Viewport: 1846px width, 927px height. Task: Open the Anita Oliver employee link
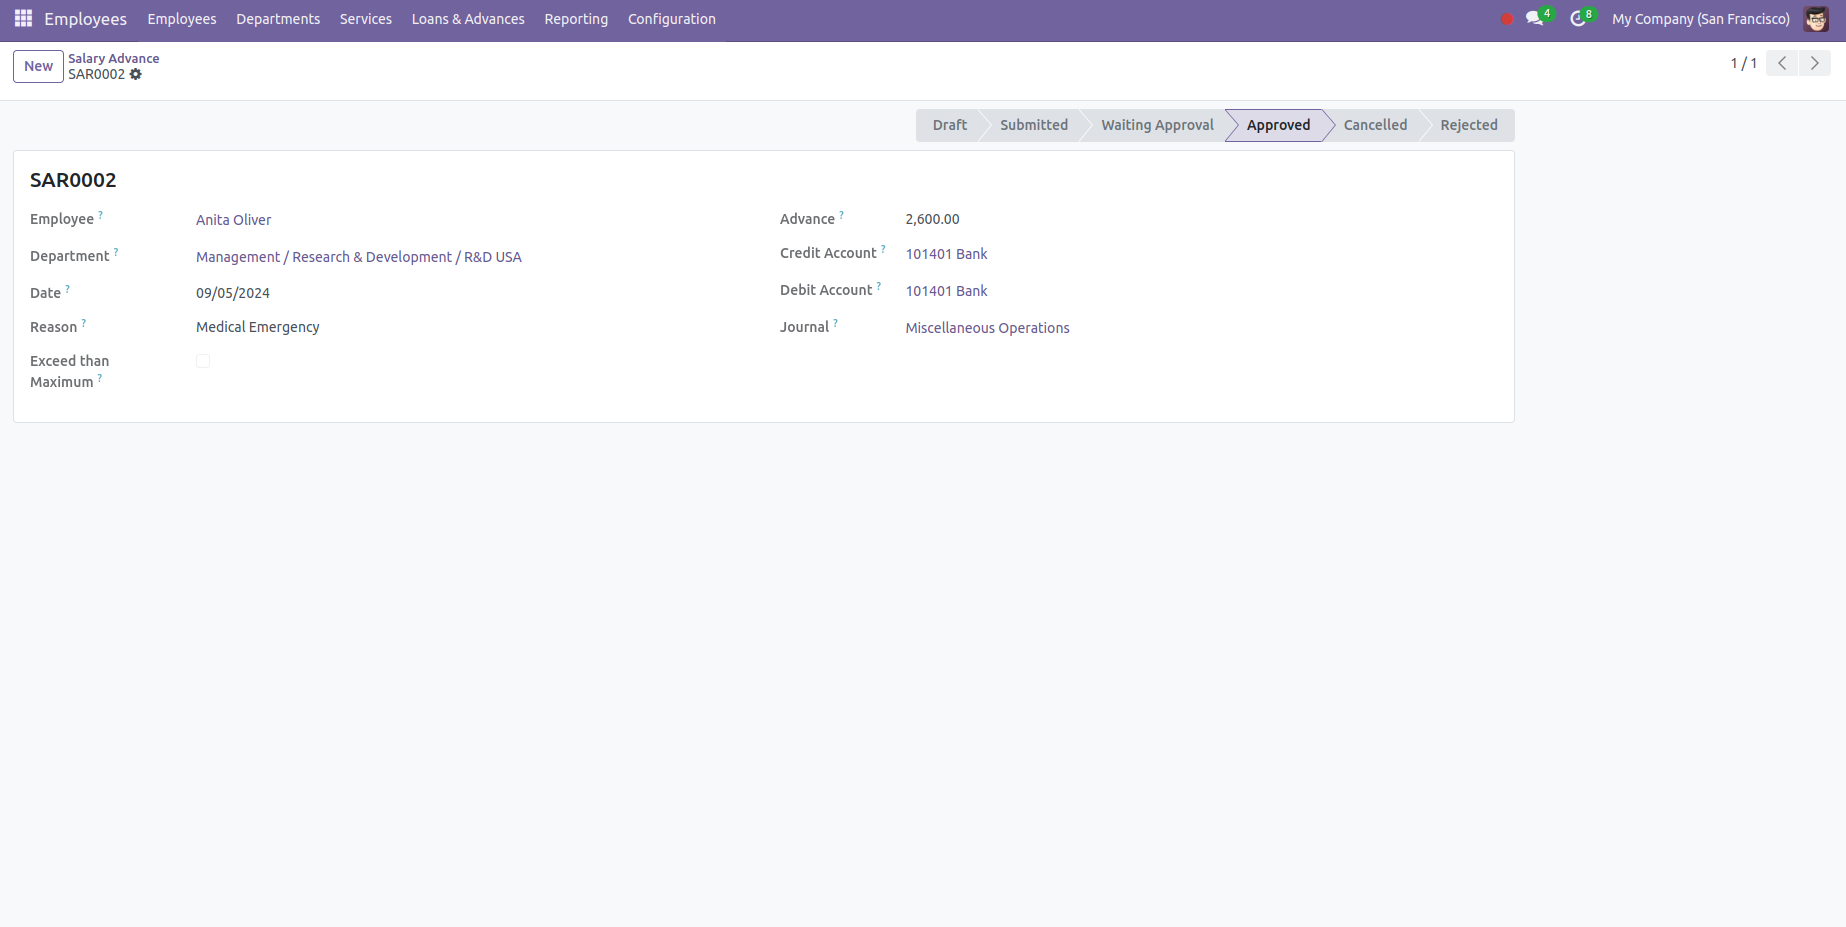(233, 220)
